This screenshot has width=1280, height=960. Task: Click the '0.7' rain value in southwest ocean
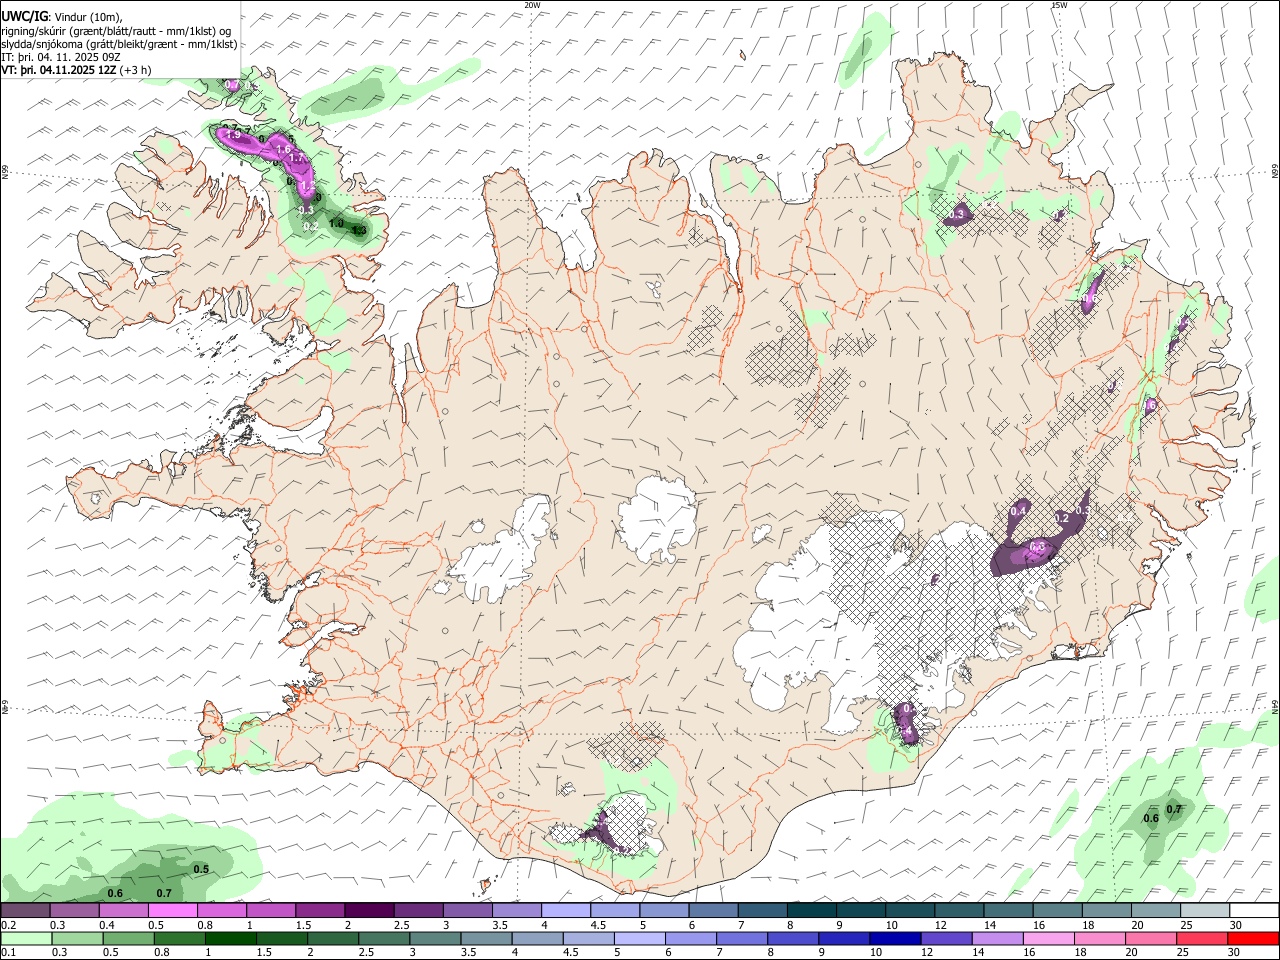tap(164, 893)
